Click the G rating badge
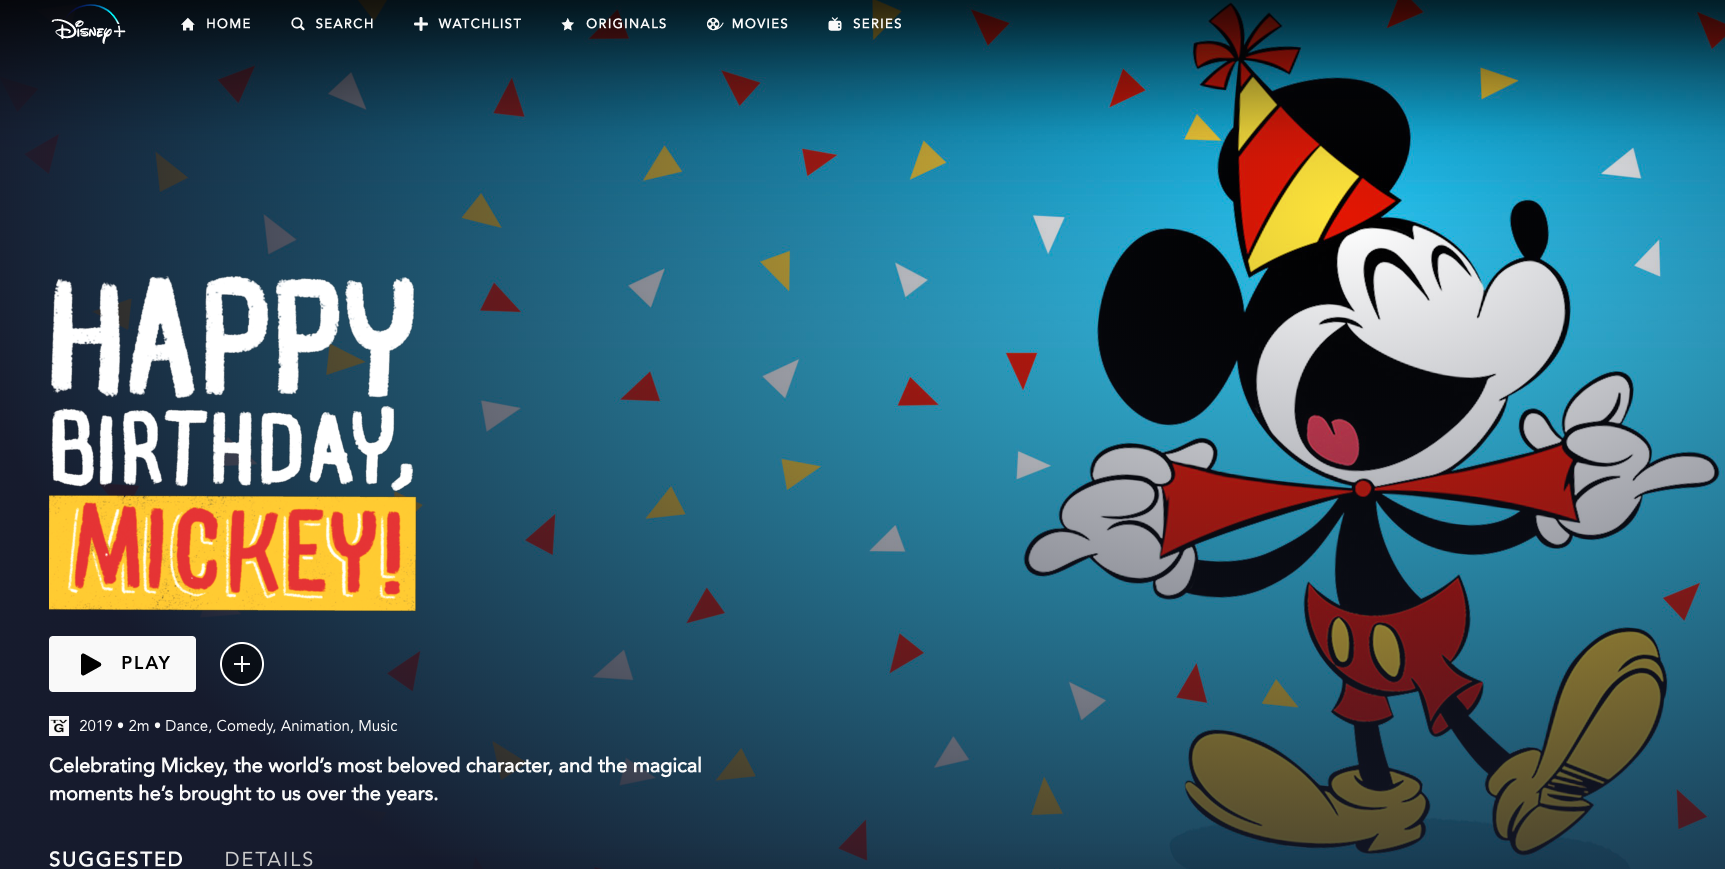This screenshot has height=869, width=1725. (x=59, y=726)
